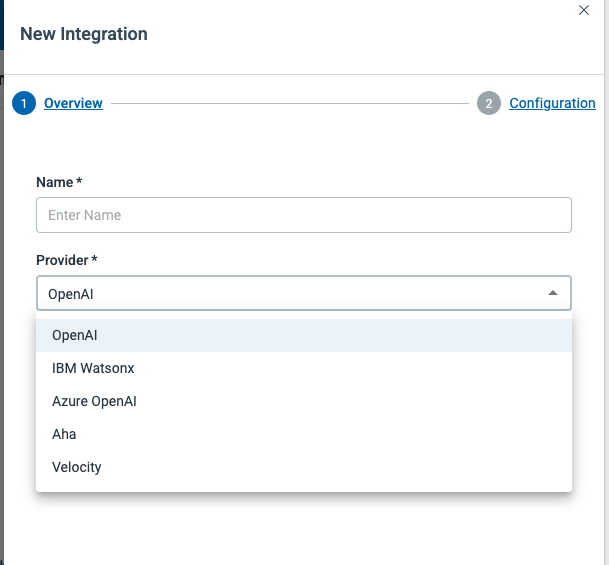This screenshot has width=609, height=565.
Task: Go to the Configuration step link
Action: click(552, 103)
